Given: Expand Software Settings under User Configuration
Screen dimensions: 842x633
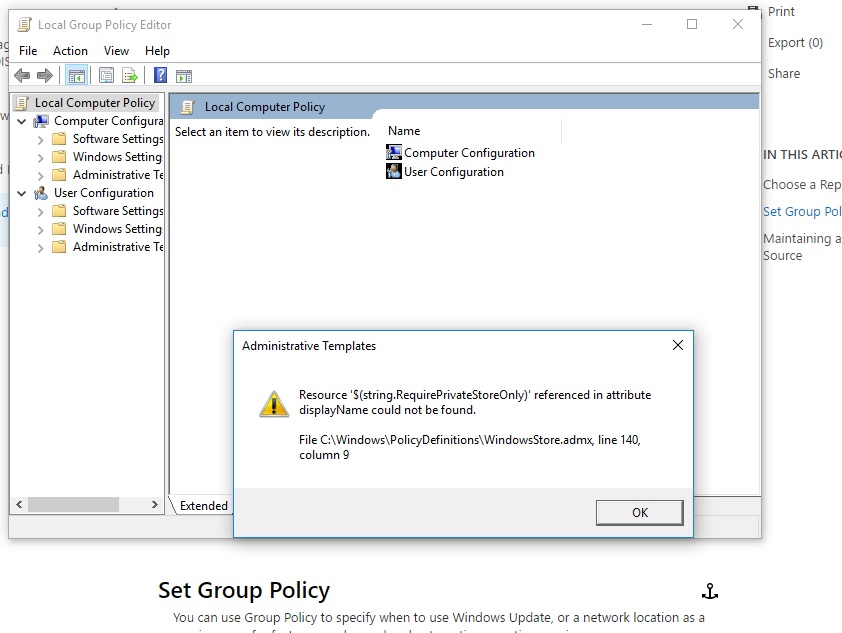Looking at the screenshot, I should pos(40,212).
